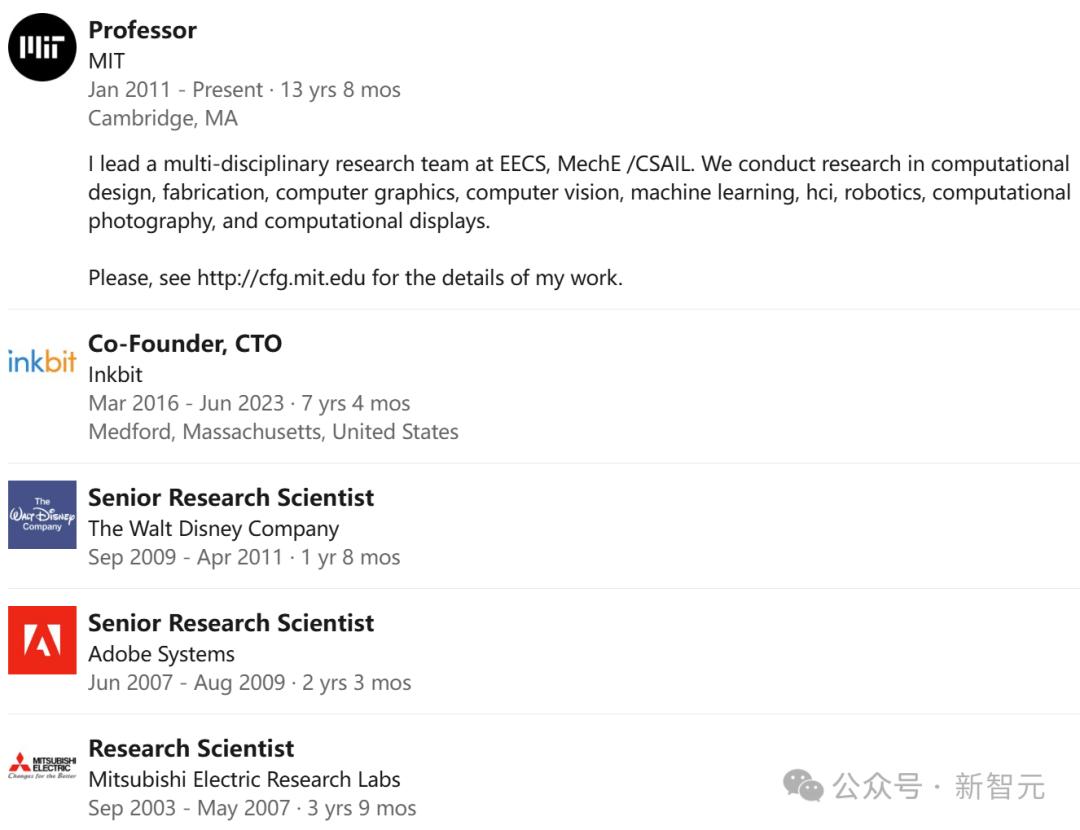Viewport: 1080px width, 830px height.
Task: Open the Walt Disney Company logo
Action: (x=42, y=514)
